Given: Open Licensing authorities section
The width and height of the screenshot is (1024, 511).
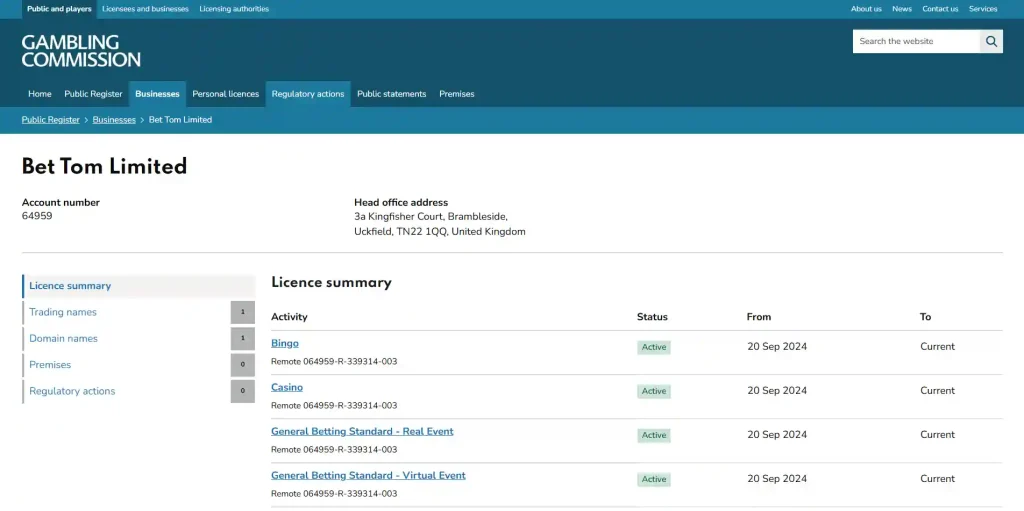Looking at the screenshot, I should click(x=234, y=9).
